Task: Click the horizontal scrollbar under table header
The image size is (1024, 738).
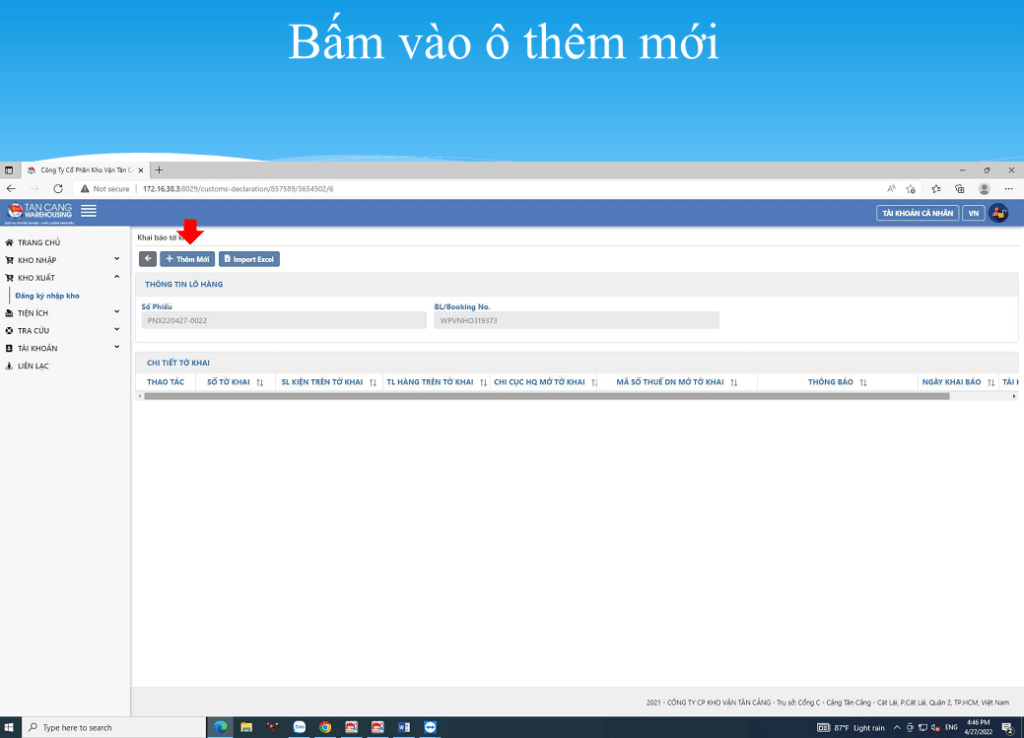Action: (x=545, y=396)
